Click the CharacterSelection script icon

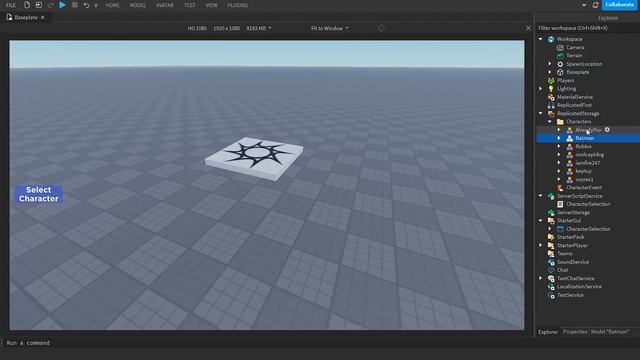560,204
